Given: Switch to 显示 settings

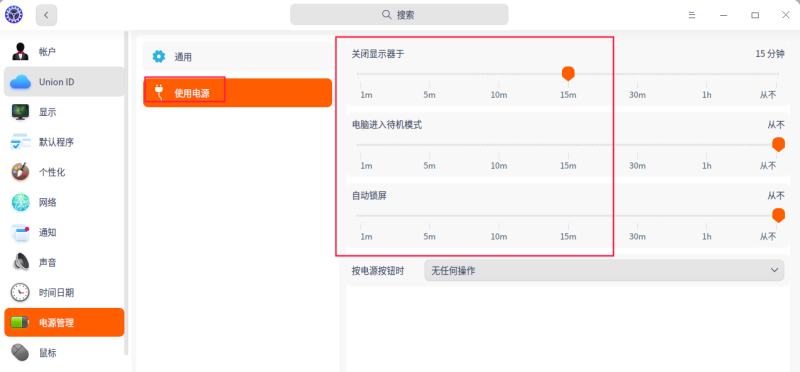Looking at the screenshot, I should click(64, 112).
